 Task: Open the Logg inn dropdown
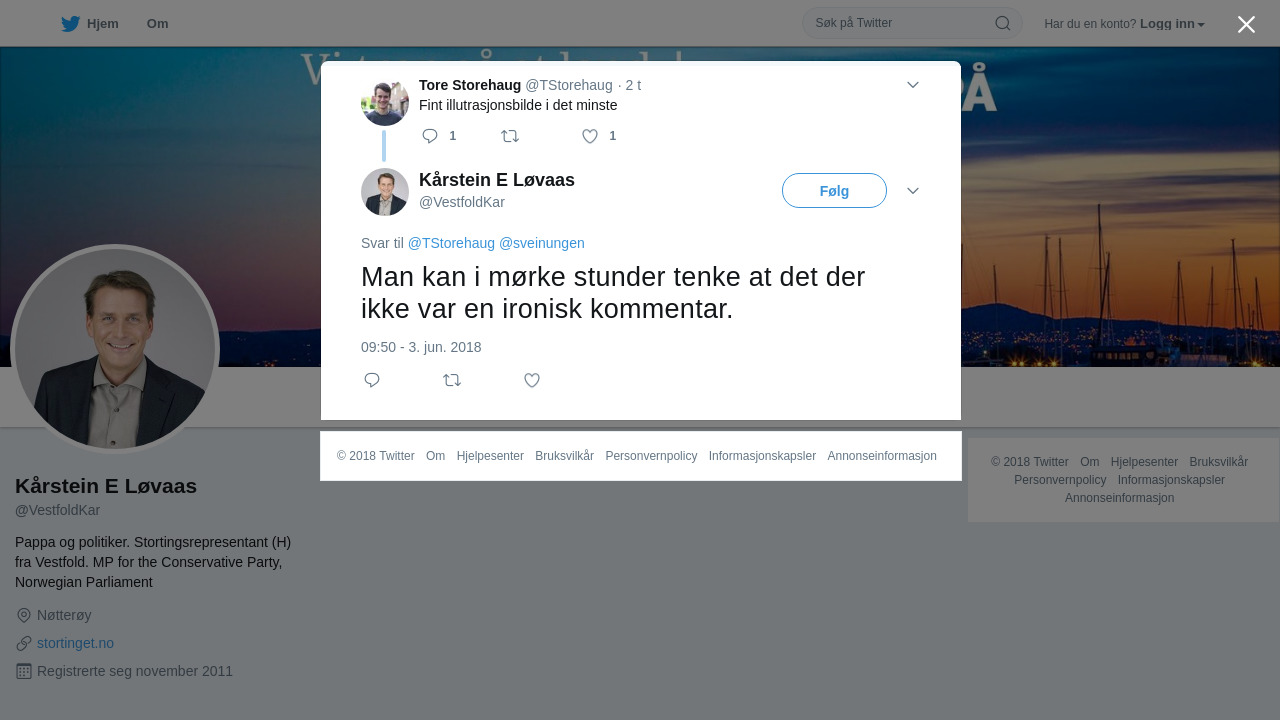(x=1172, y=24)
